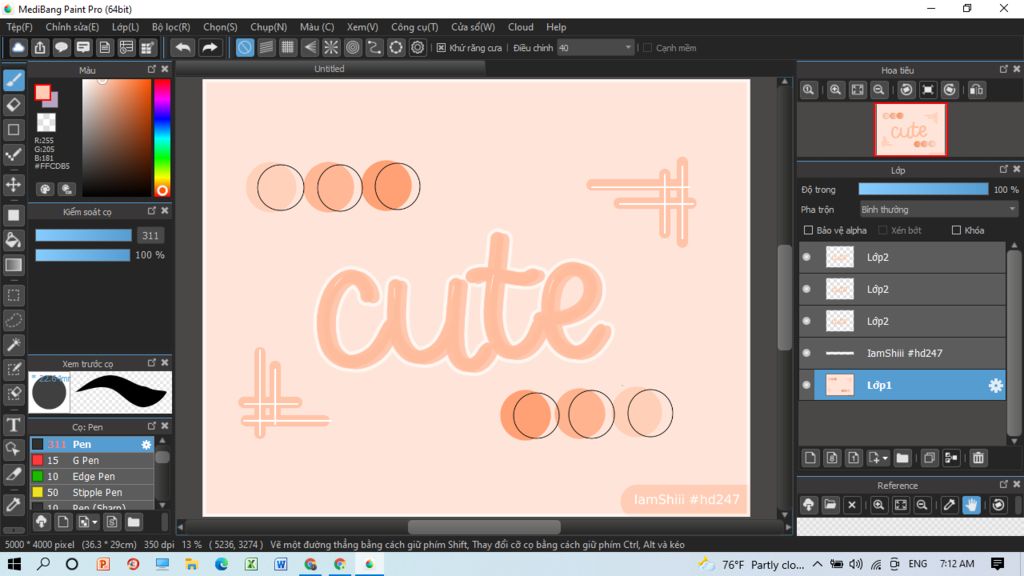Open the add layer dropdown arrow
The width and height of the screenshot is (1024, 576).
click(x=885, y=458)
